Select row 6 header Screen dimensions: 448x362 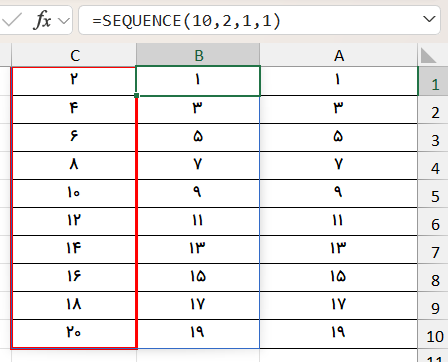click(433, 222)
